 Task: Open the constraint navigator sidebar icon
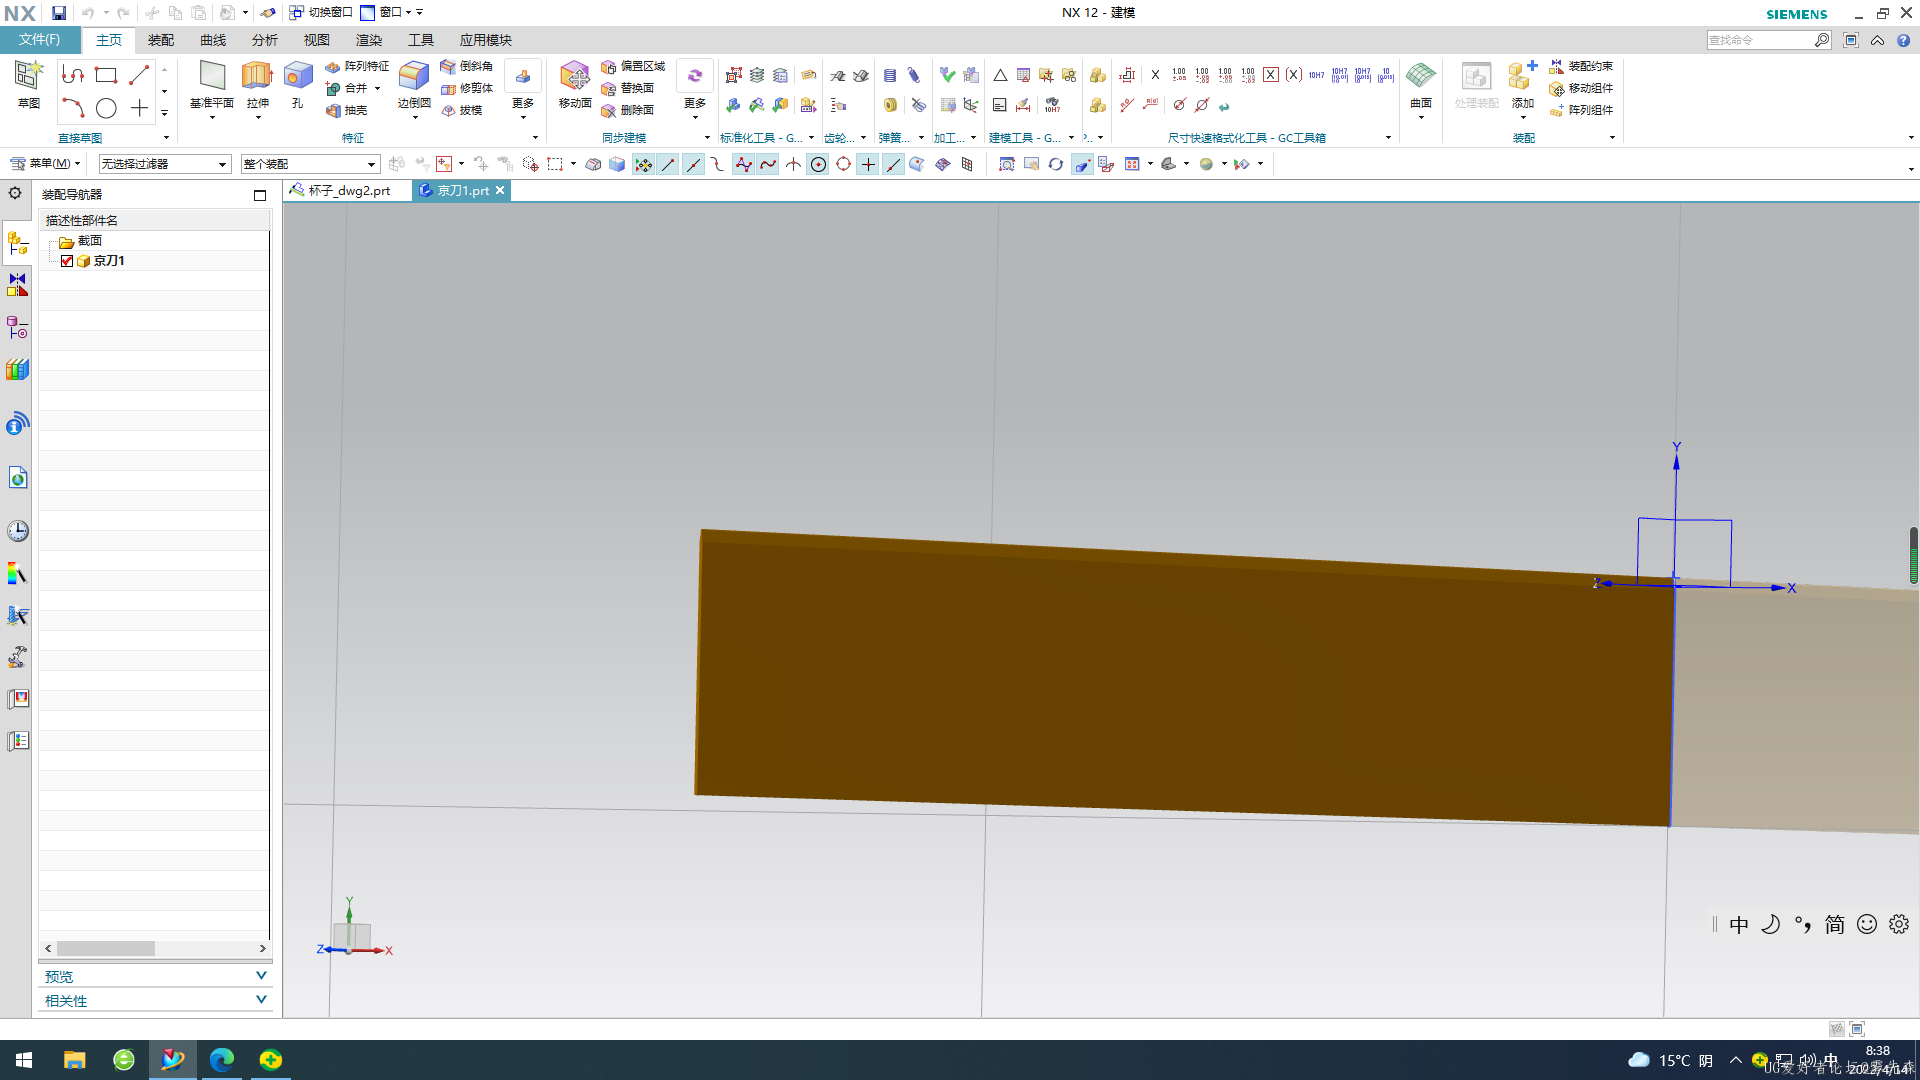[x=17, y=285]
